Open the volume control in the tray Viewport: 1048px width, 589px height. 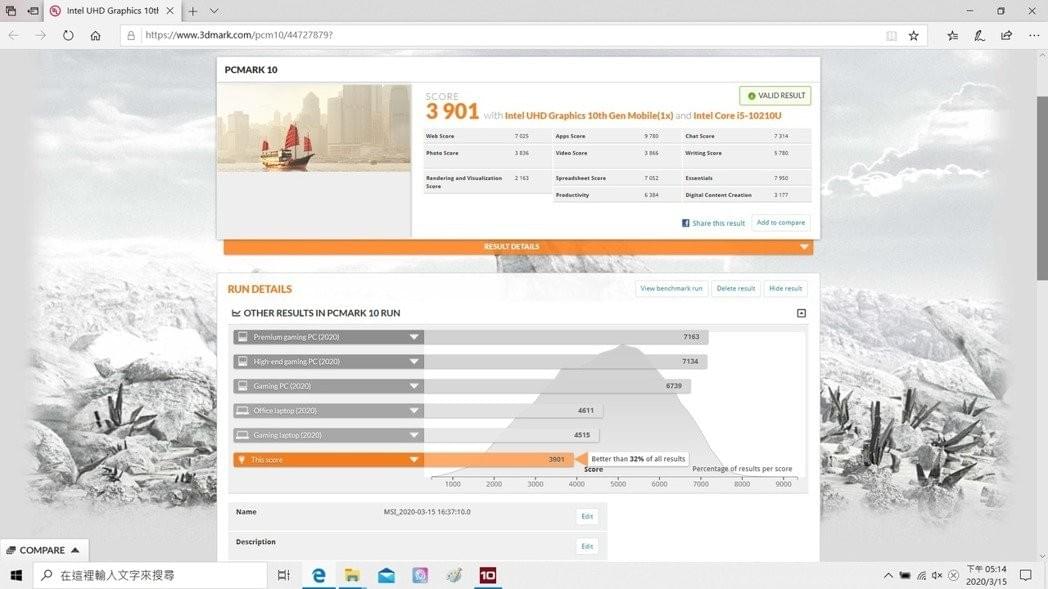pos(937,576)
